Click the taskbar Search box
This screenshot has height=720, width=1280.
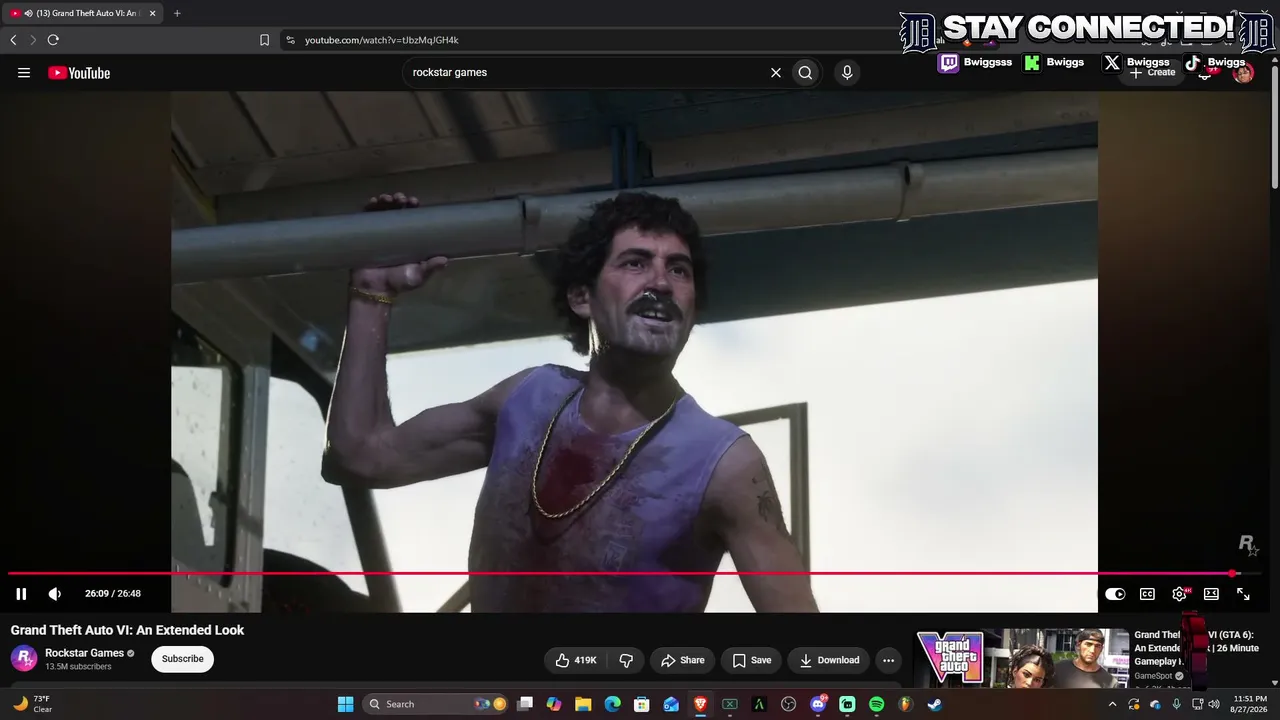(435, 704)
